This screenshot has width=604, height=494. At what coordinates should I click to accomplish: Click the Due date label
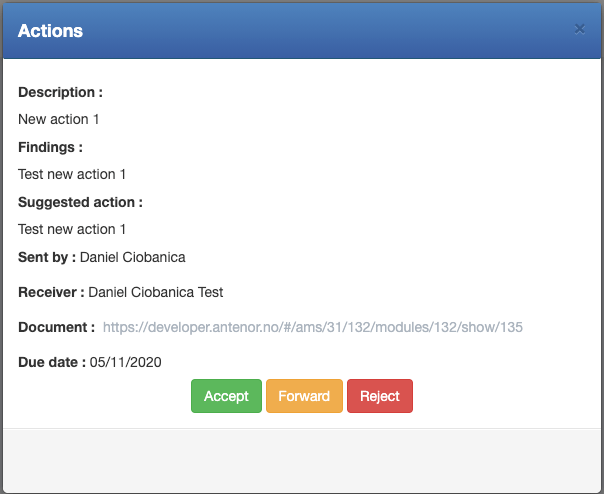pyautogui.click(x=52, y=362)
